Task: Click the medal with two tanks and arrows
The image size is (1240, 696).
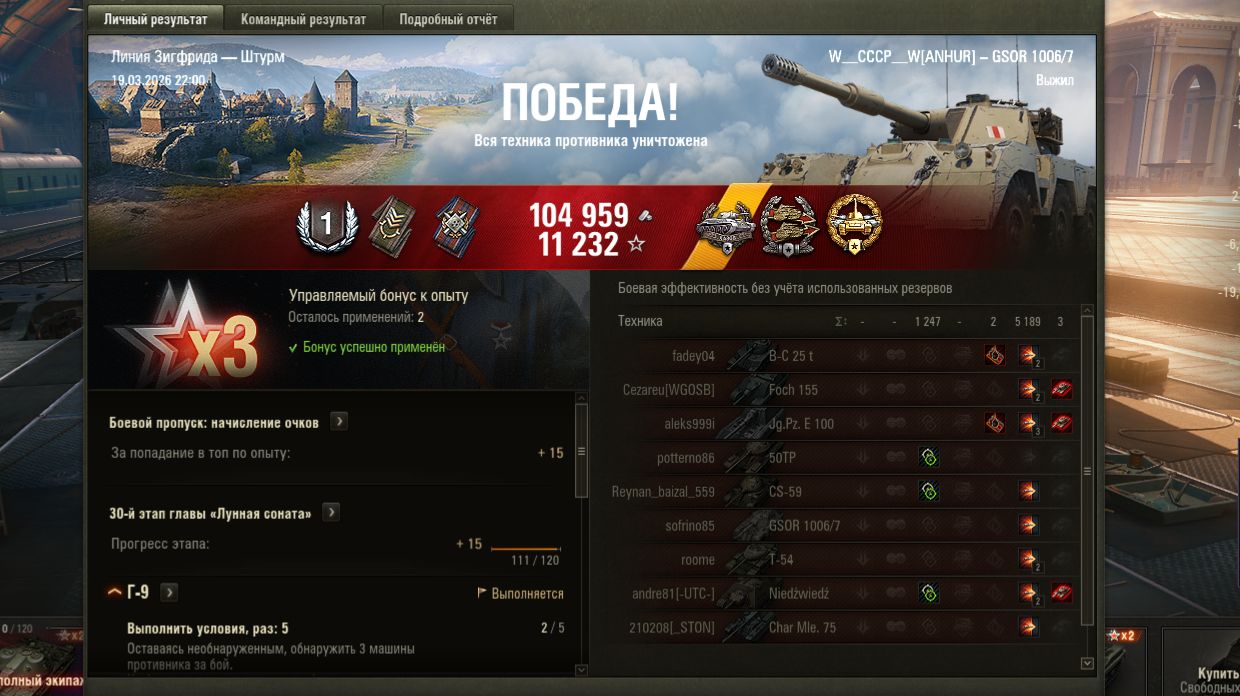Action: point(790,225)
